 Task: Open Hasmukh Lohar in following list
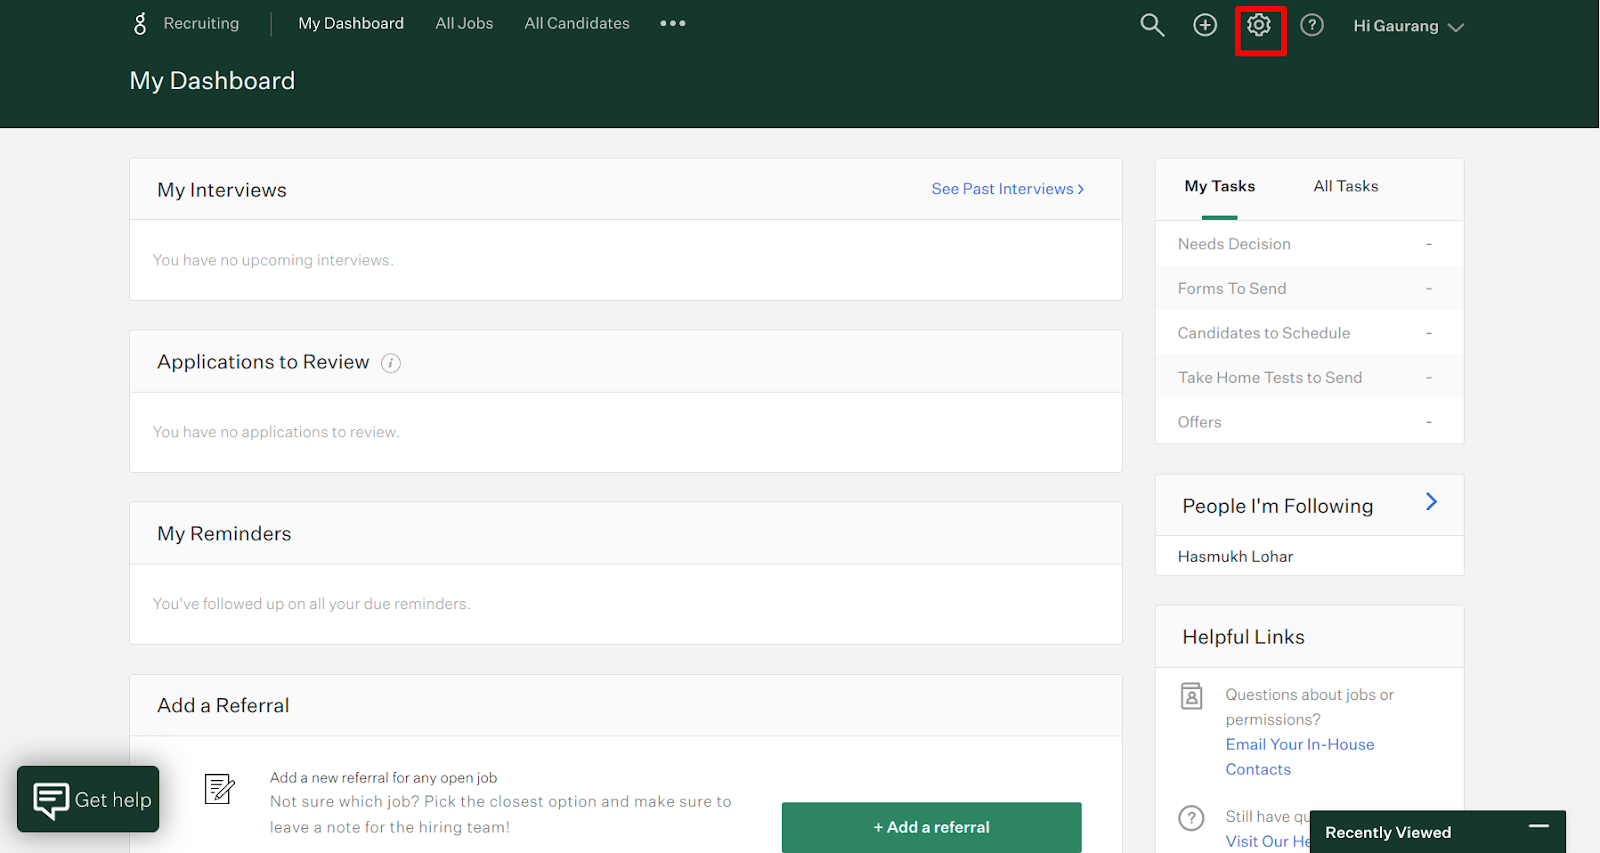(1235, 556)
